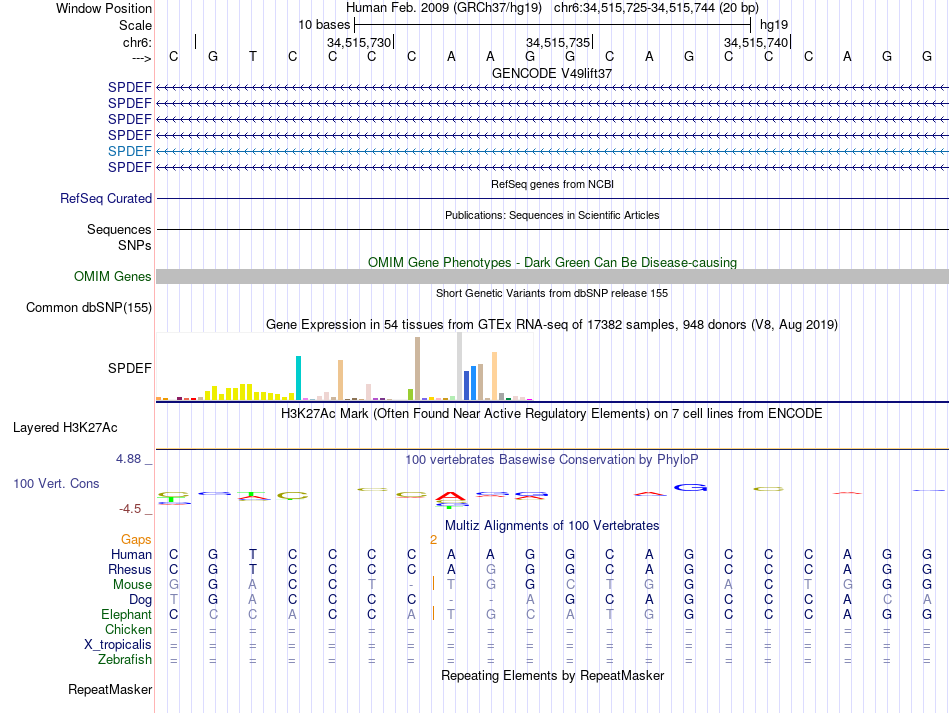Click the 34,515,730 ruler coordinate
Screen dimensions: 950x713
[x=359, y=42]
